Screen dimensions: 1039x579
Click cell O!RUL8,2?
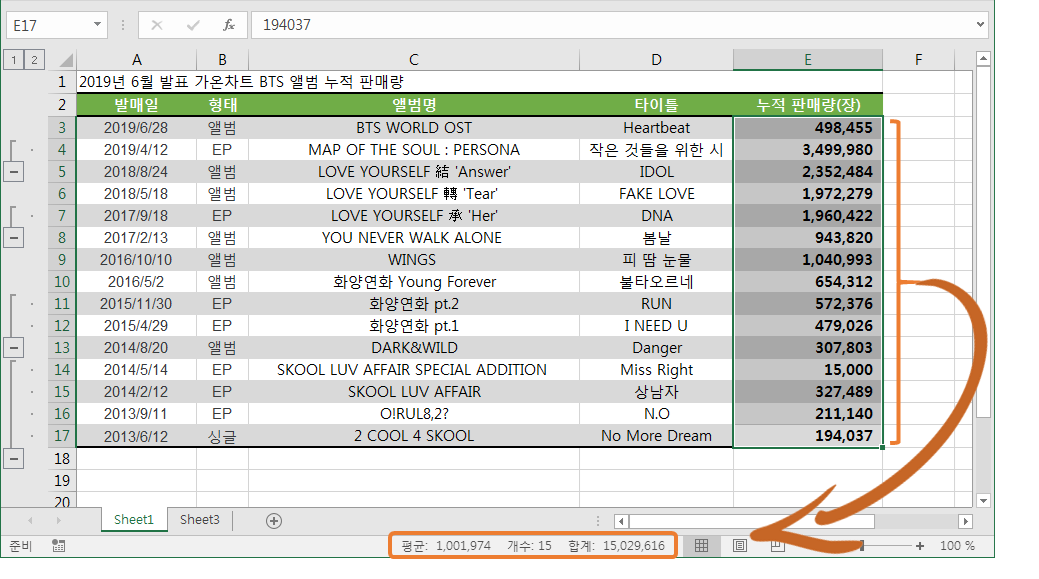(413, 414)
